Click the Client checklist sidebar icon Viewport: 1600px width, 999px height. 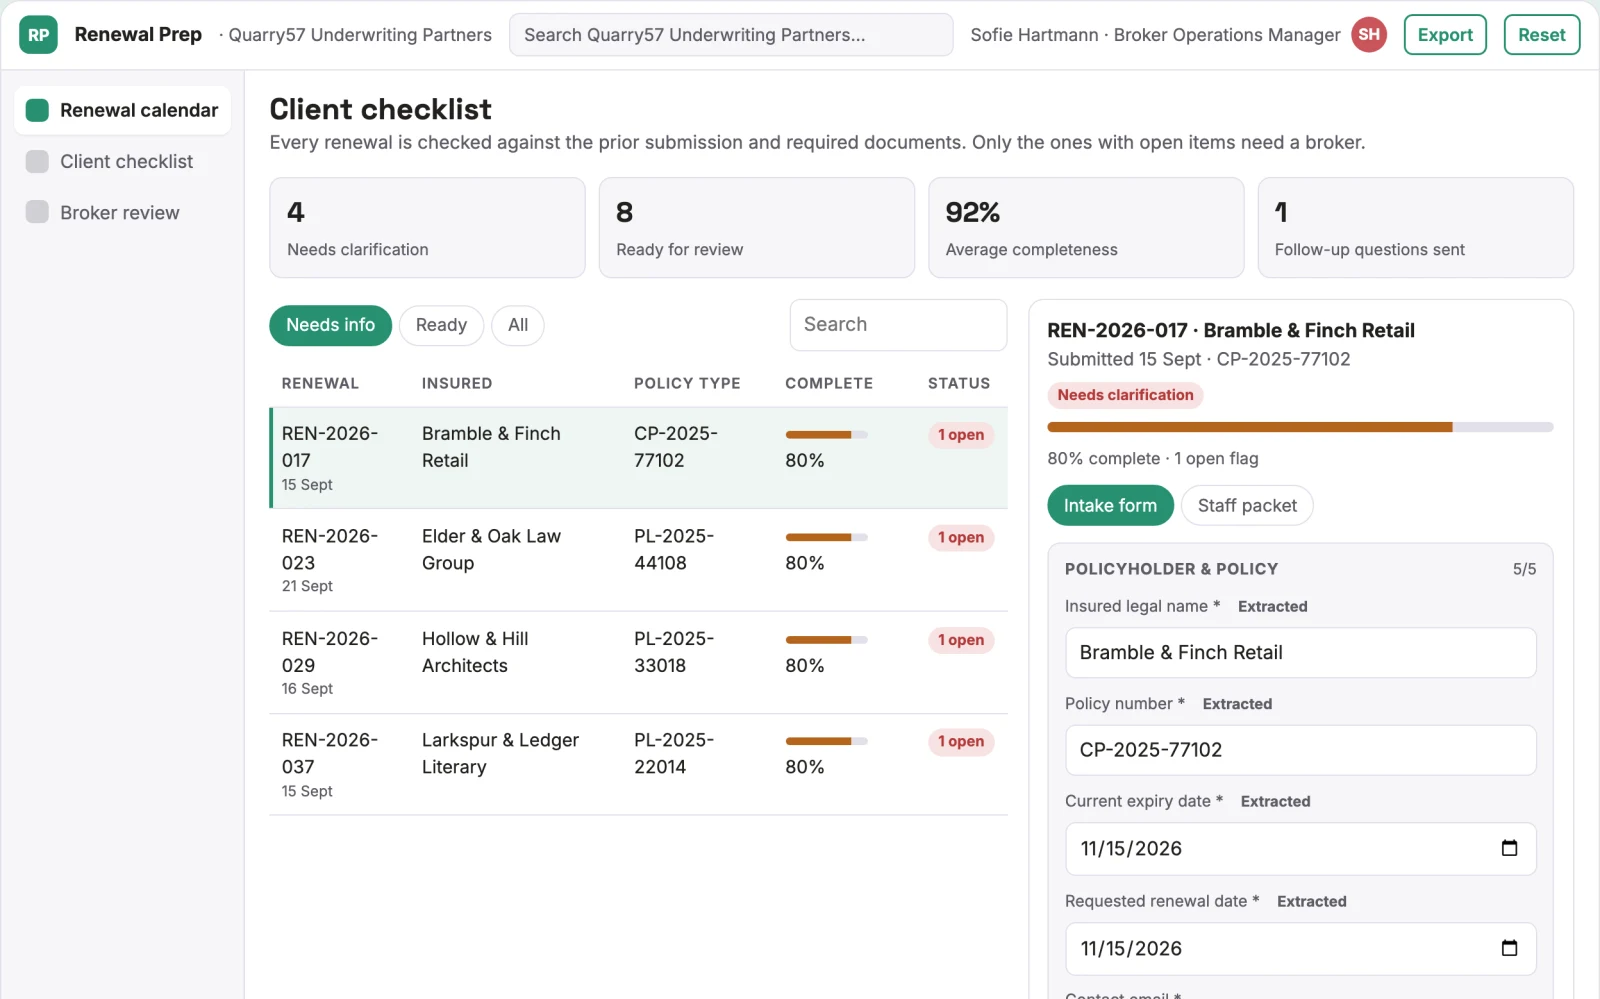tap(37, 161)
